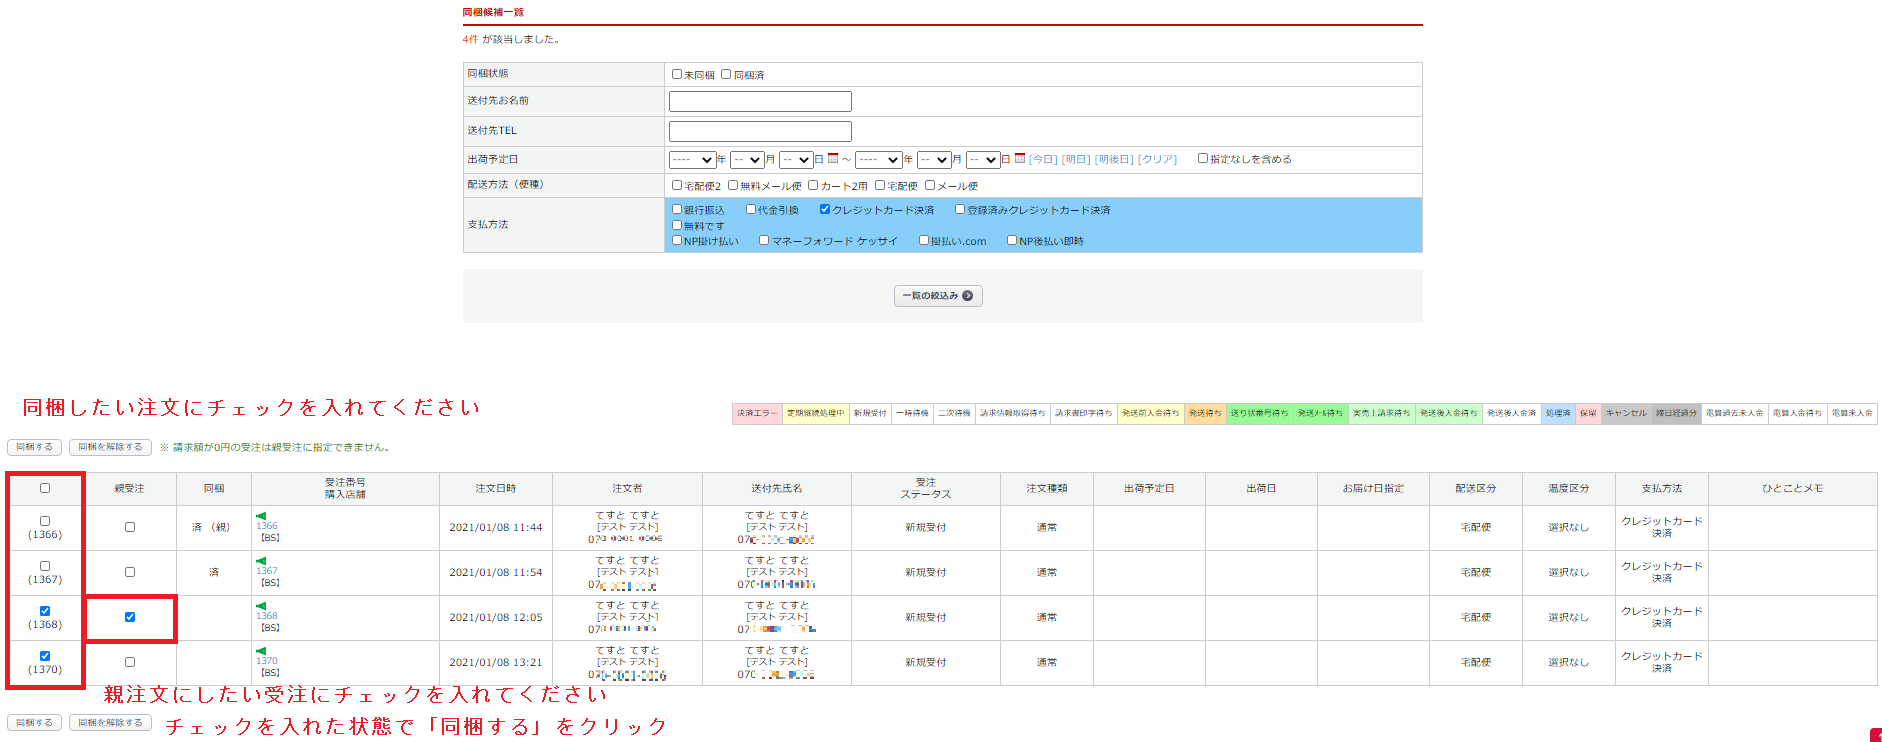Click green flag icon for order 1368

point(261,606)
